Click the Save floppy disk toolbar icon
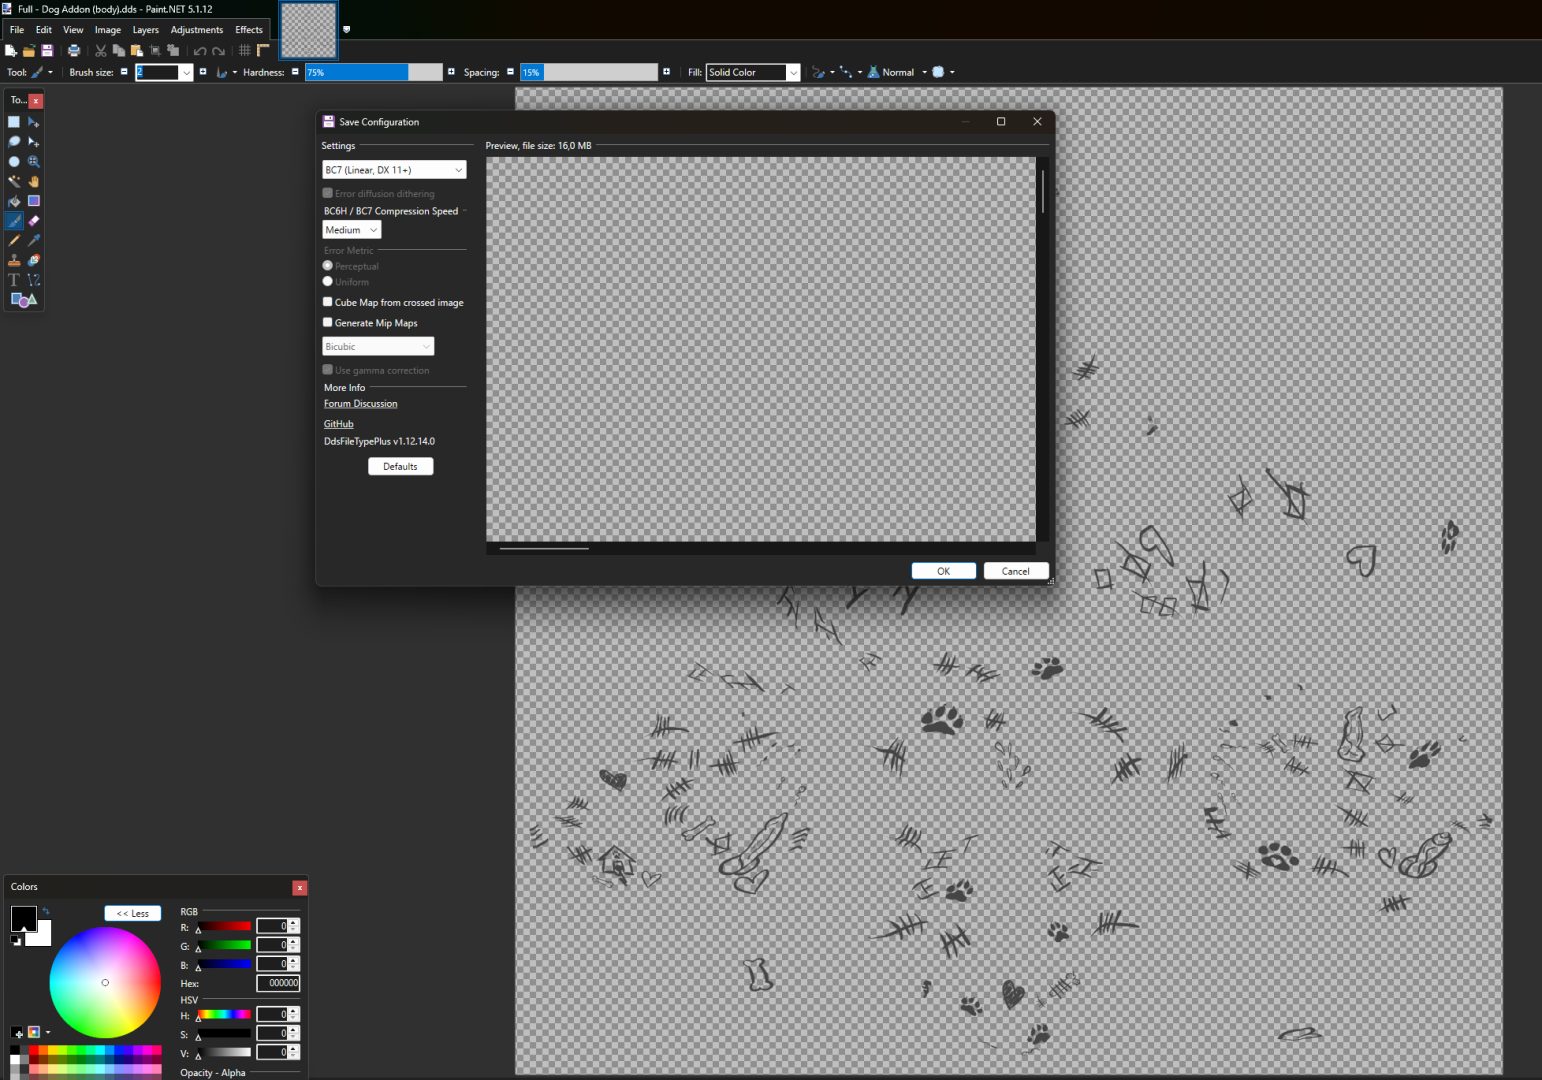Image resolution: width=1542 pixels, height=1080 pixels. [47, 50]
